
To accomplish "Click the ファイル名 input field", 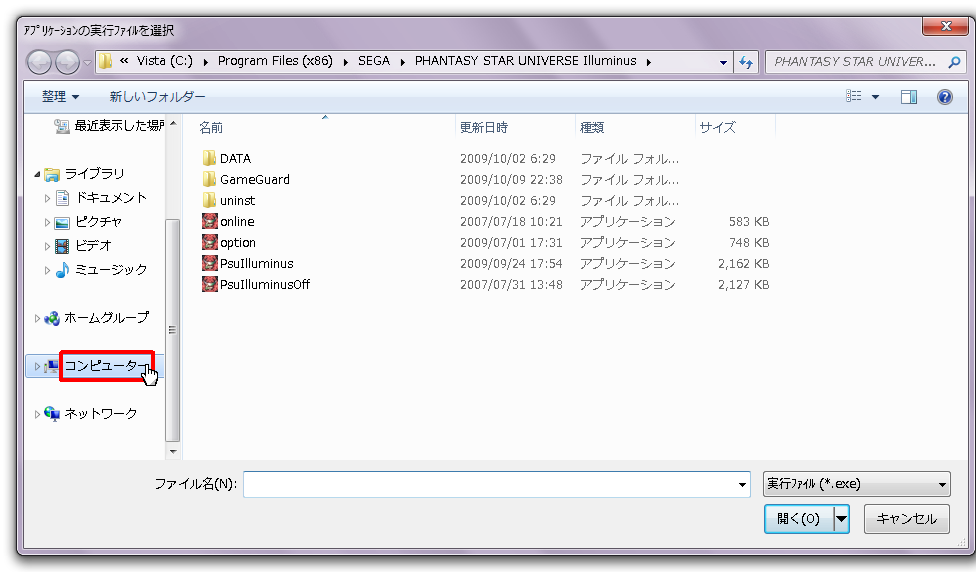I will [x=497, y=484].
